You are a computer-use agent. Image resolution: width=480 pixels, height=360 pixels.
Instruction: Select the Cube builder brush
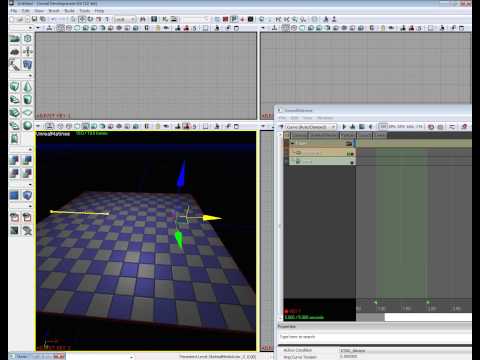[x=14, y=87]
